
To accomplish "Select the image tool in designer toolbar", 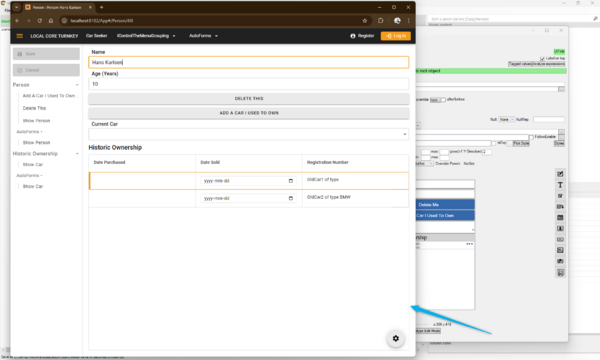I will tap(560, 228).
